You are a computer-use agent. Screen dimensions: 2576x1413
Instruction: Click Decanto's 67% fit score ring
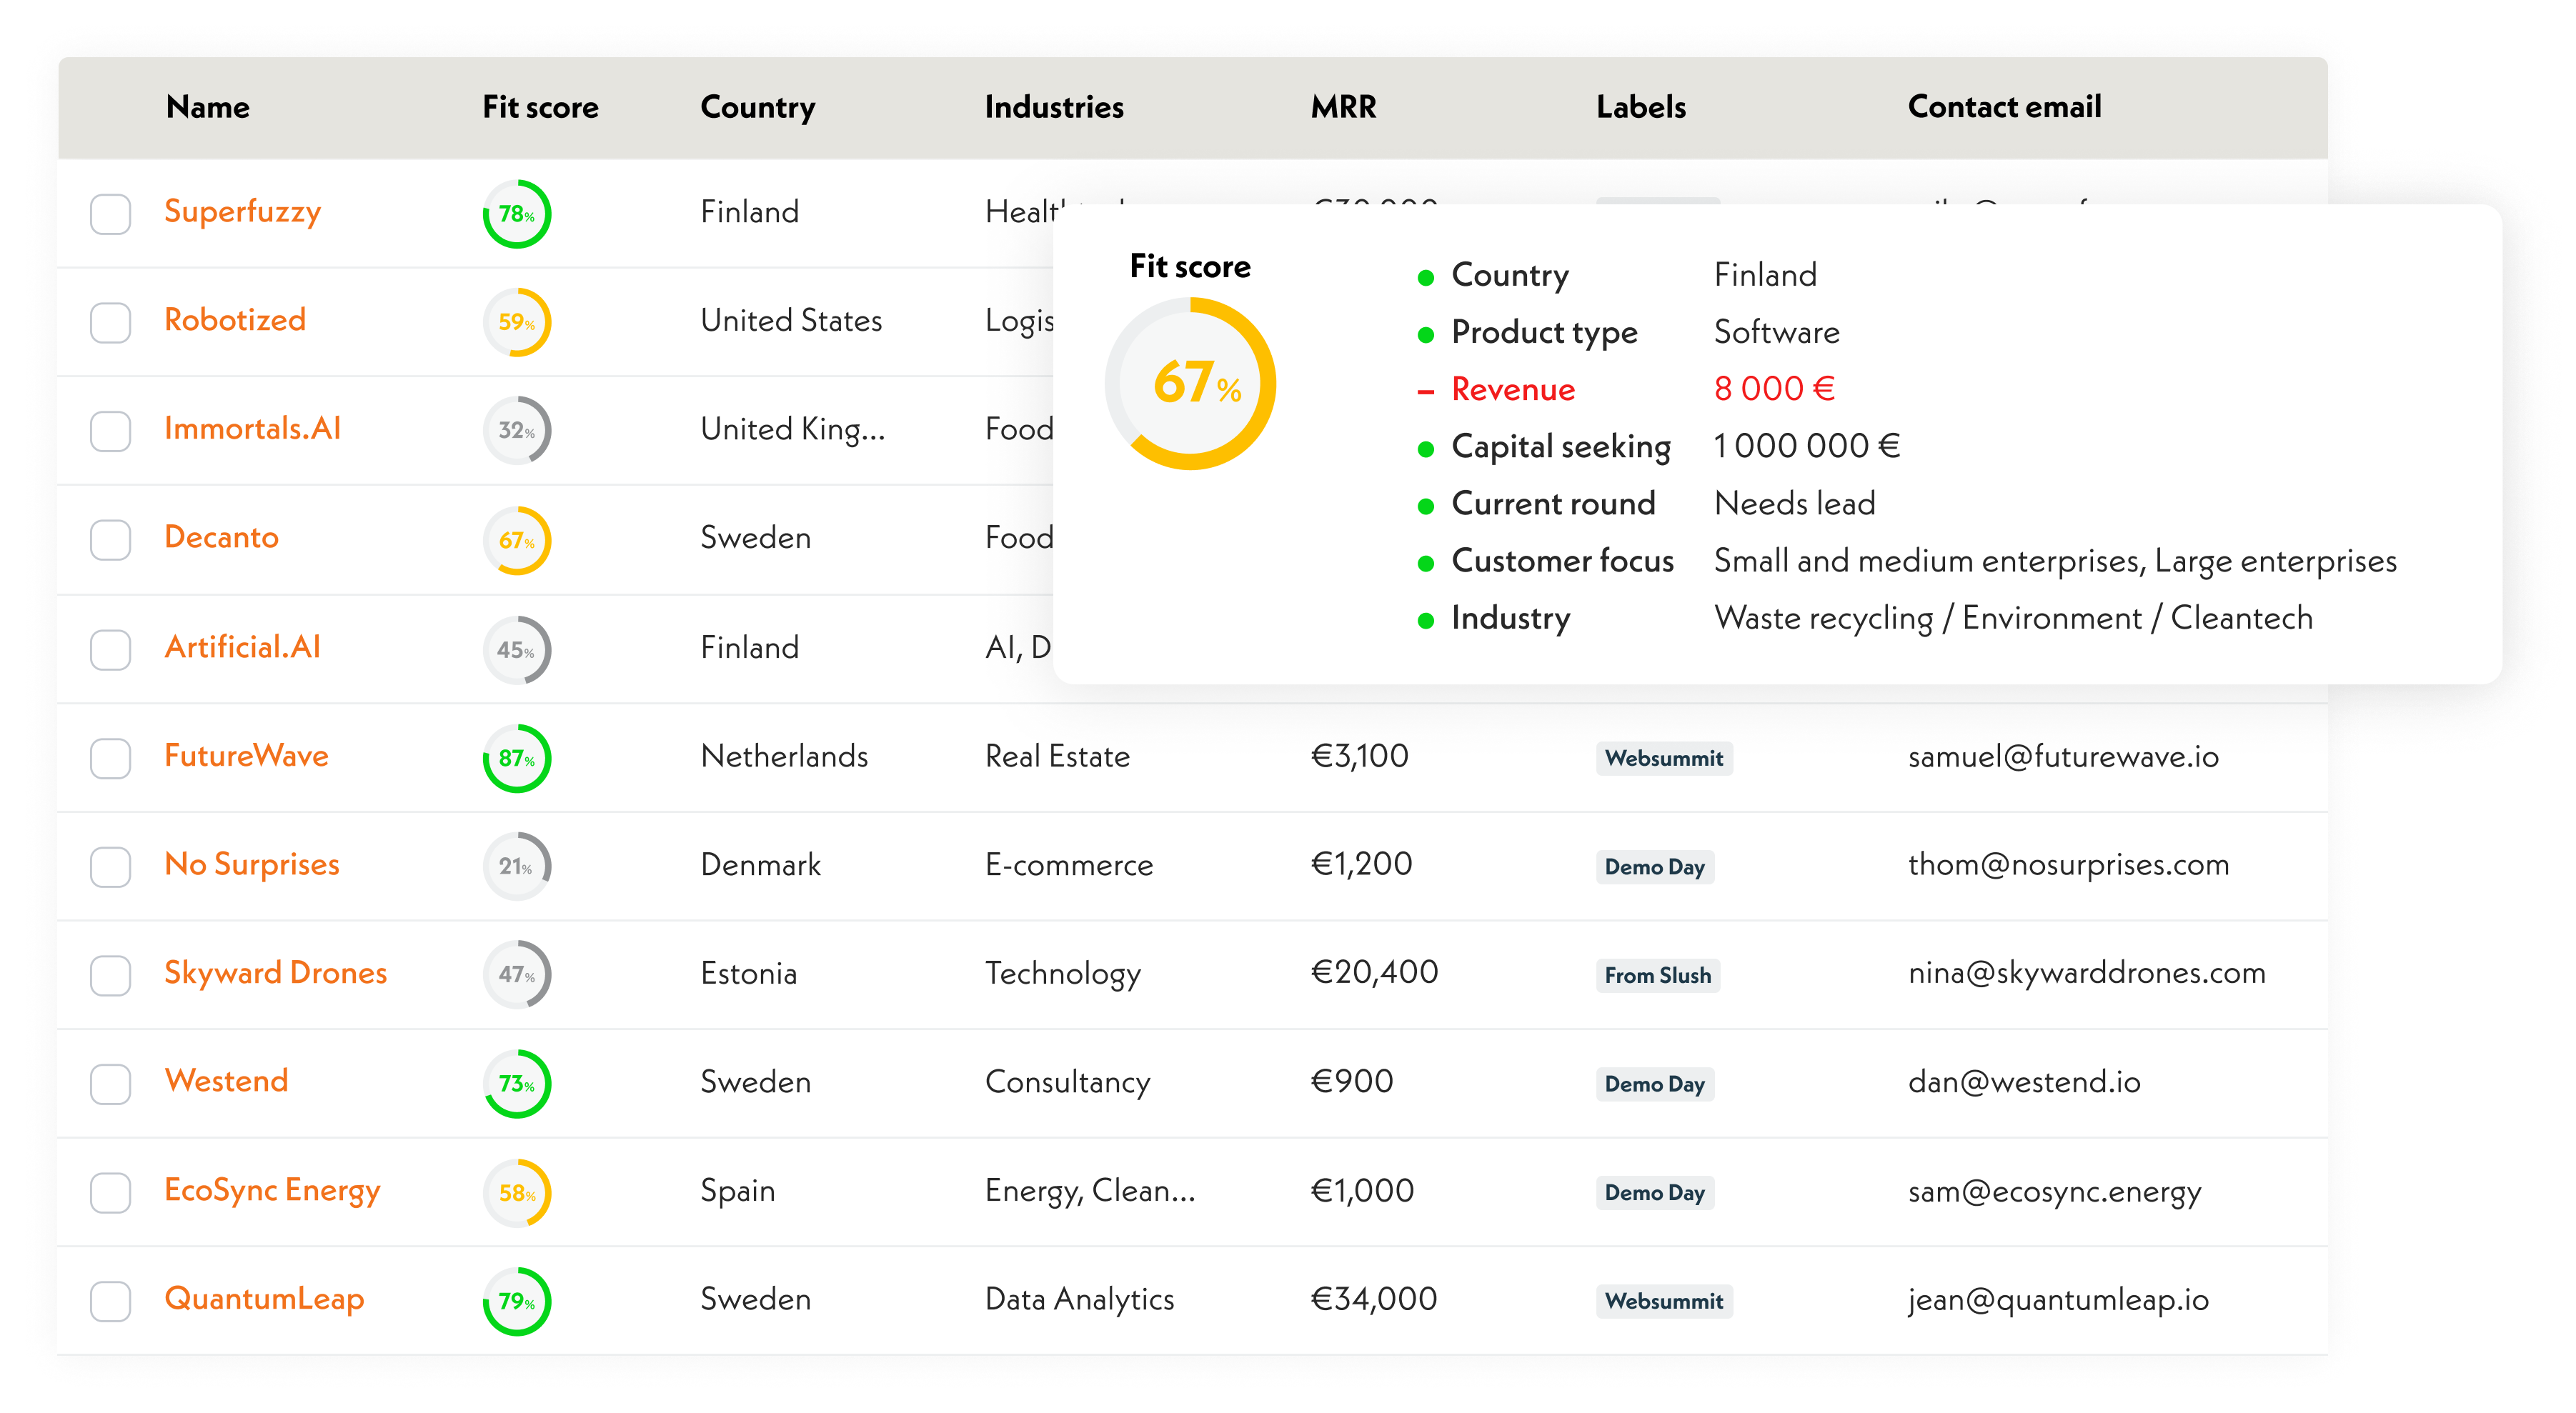[517, 540]
